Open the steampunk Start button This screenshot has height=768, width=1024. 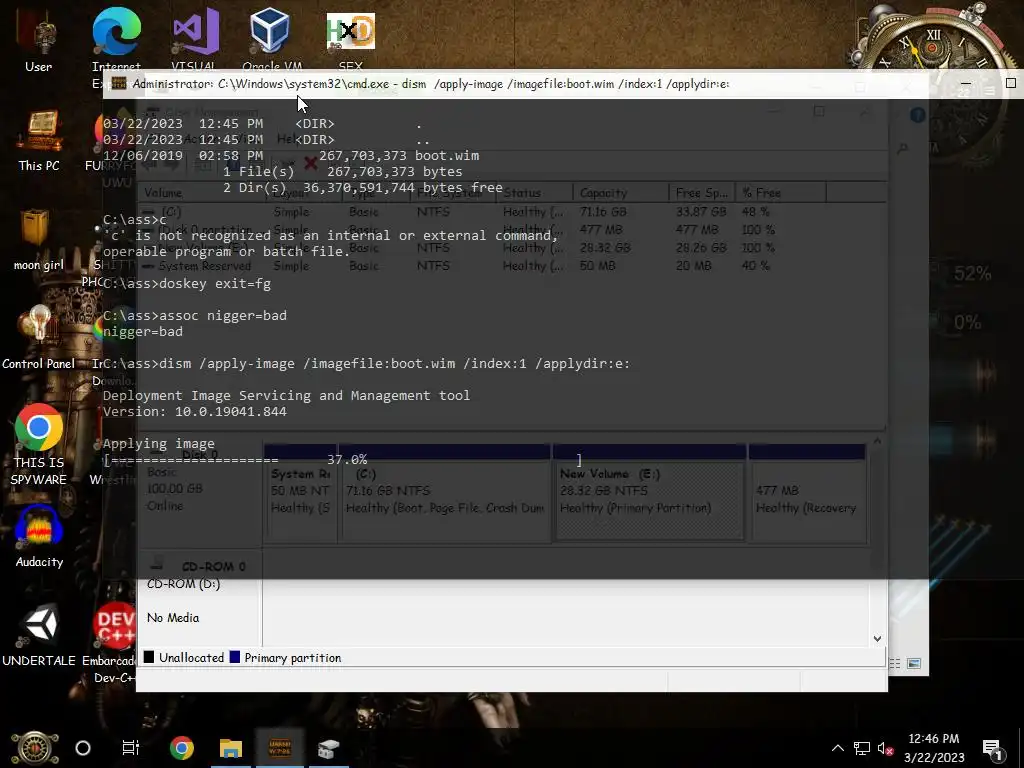click(x=35, y=748)
